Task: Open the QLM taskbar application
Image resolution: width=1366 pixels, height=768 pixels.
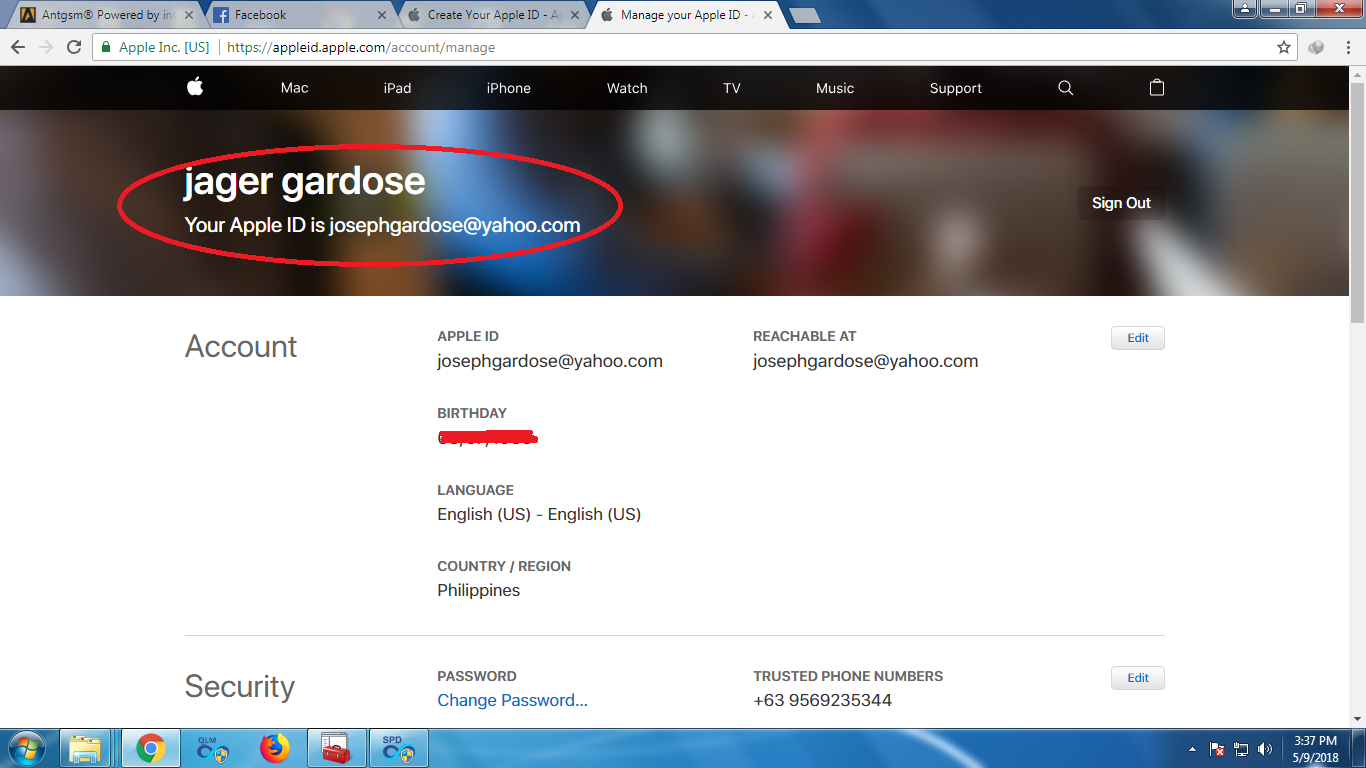Action: point(211,748)
